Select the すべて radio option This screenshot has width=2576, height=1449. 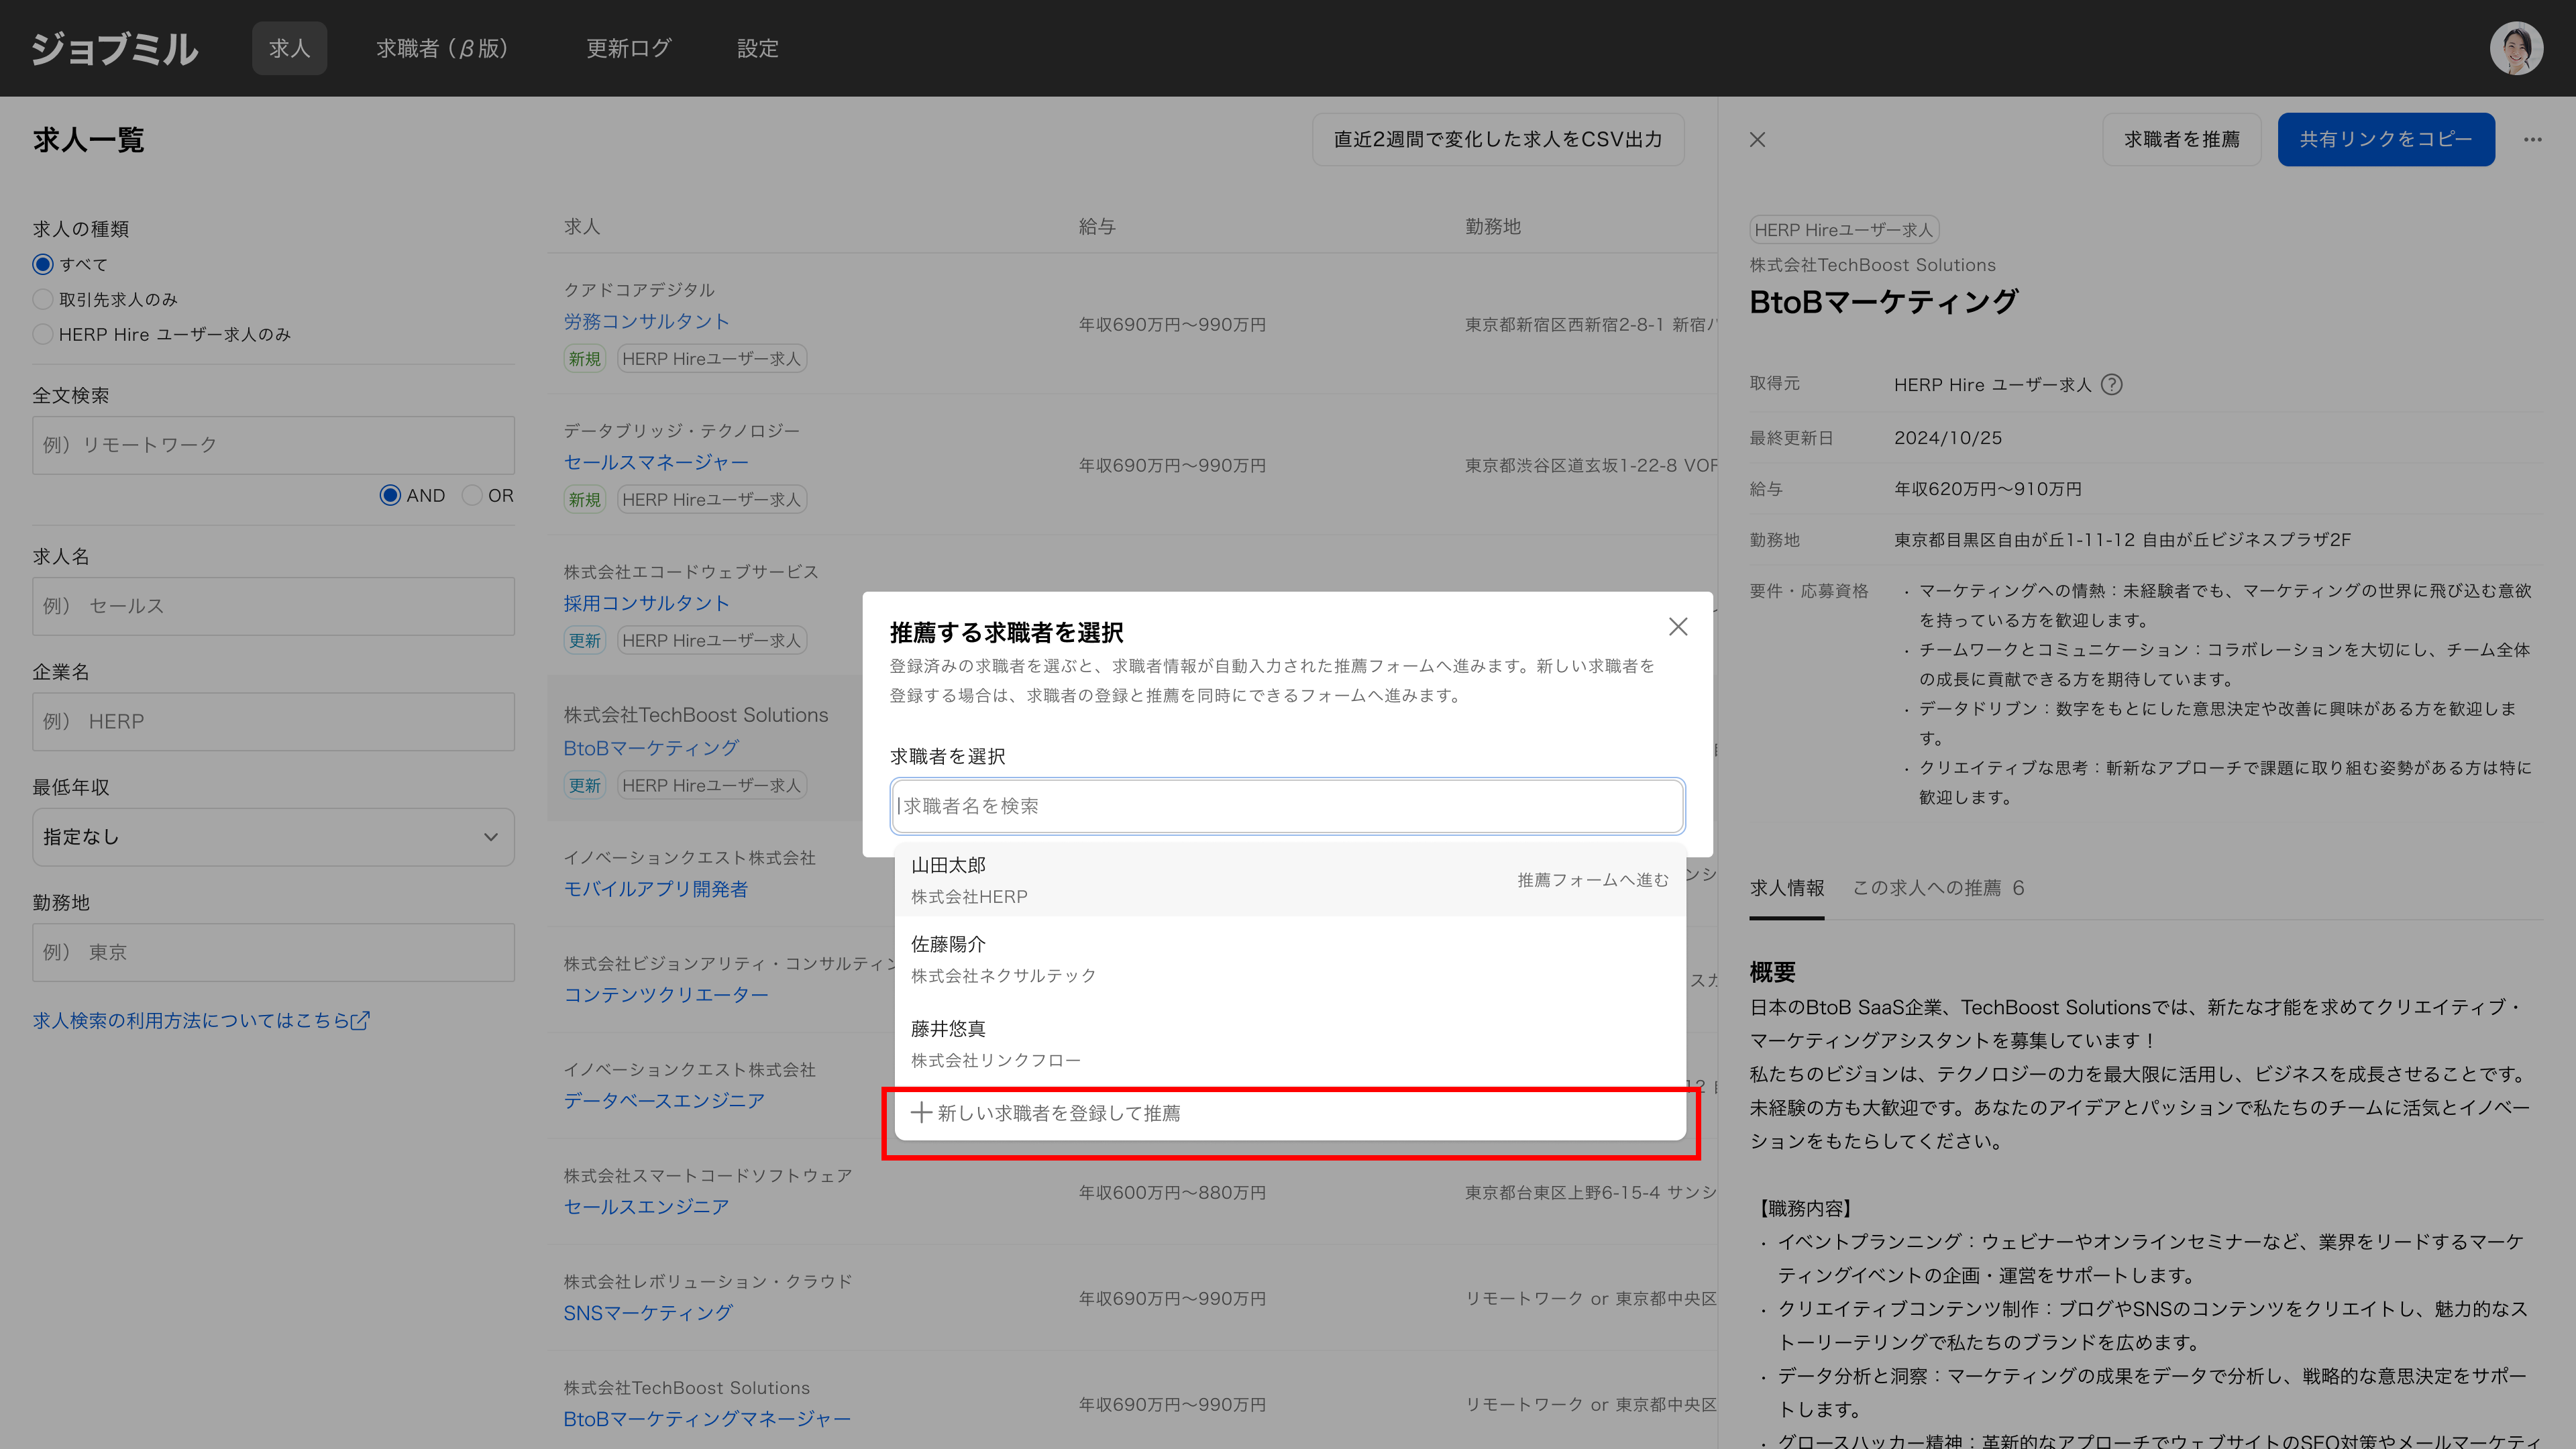(x=43, y=265)
